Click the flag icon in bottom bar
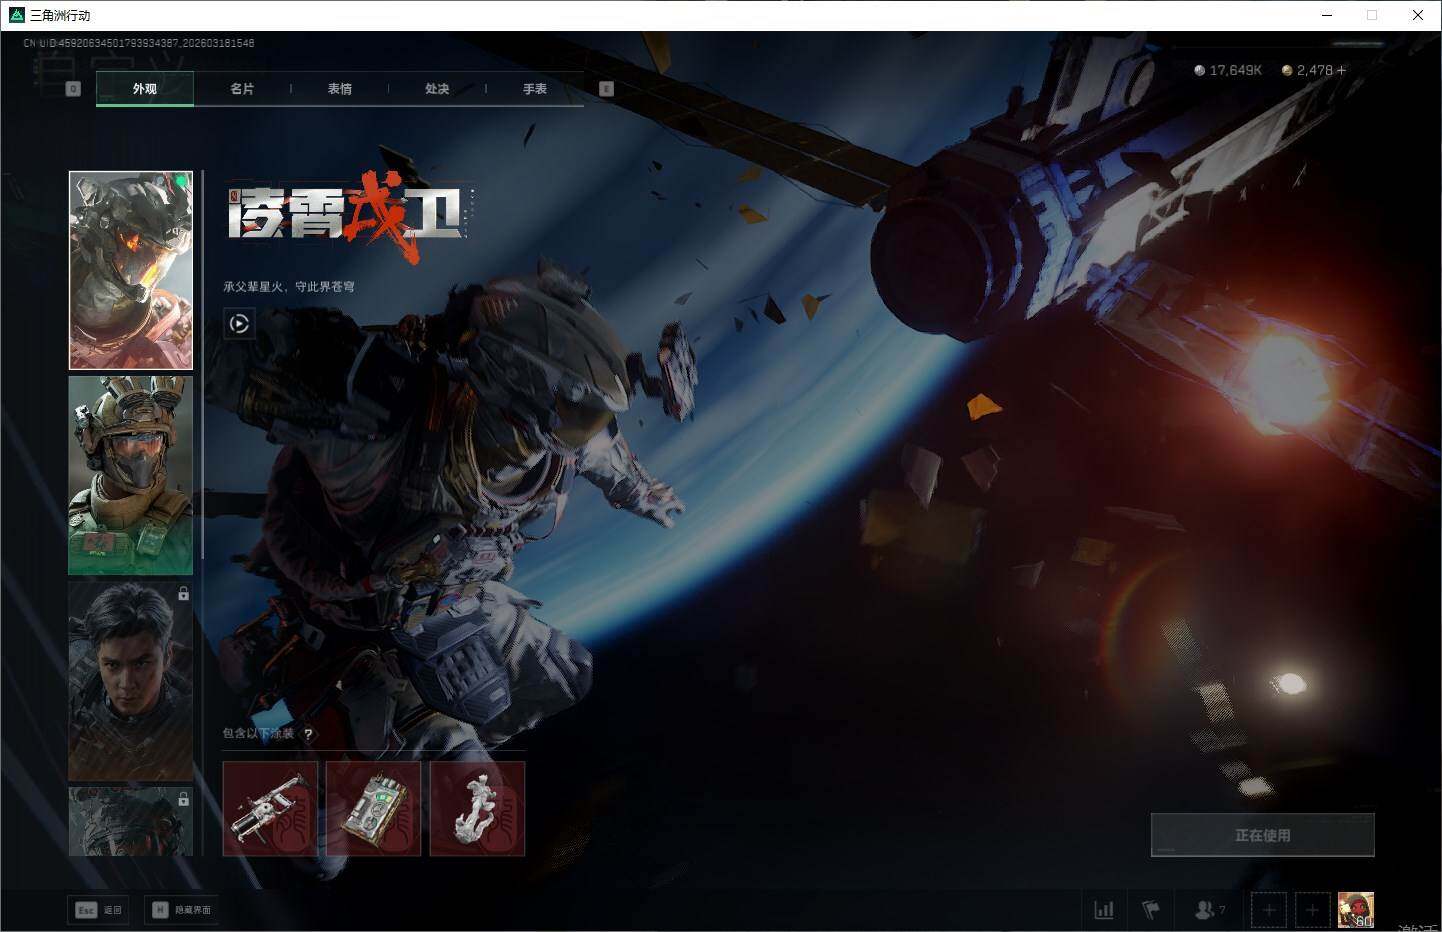The width and height of the screenshot is (1442, 932). (1151, 910)
